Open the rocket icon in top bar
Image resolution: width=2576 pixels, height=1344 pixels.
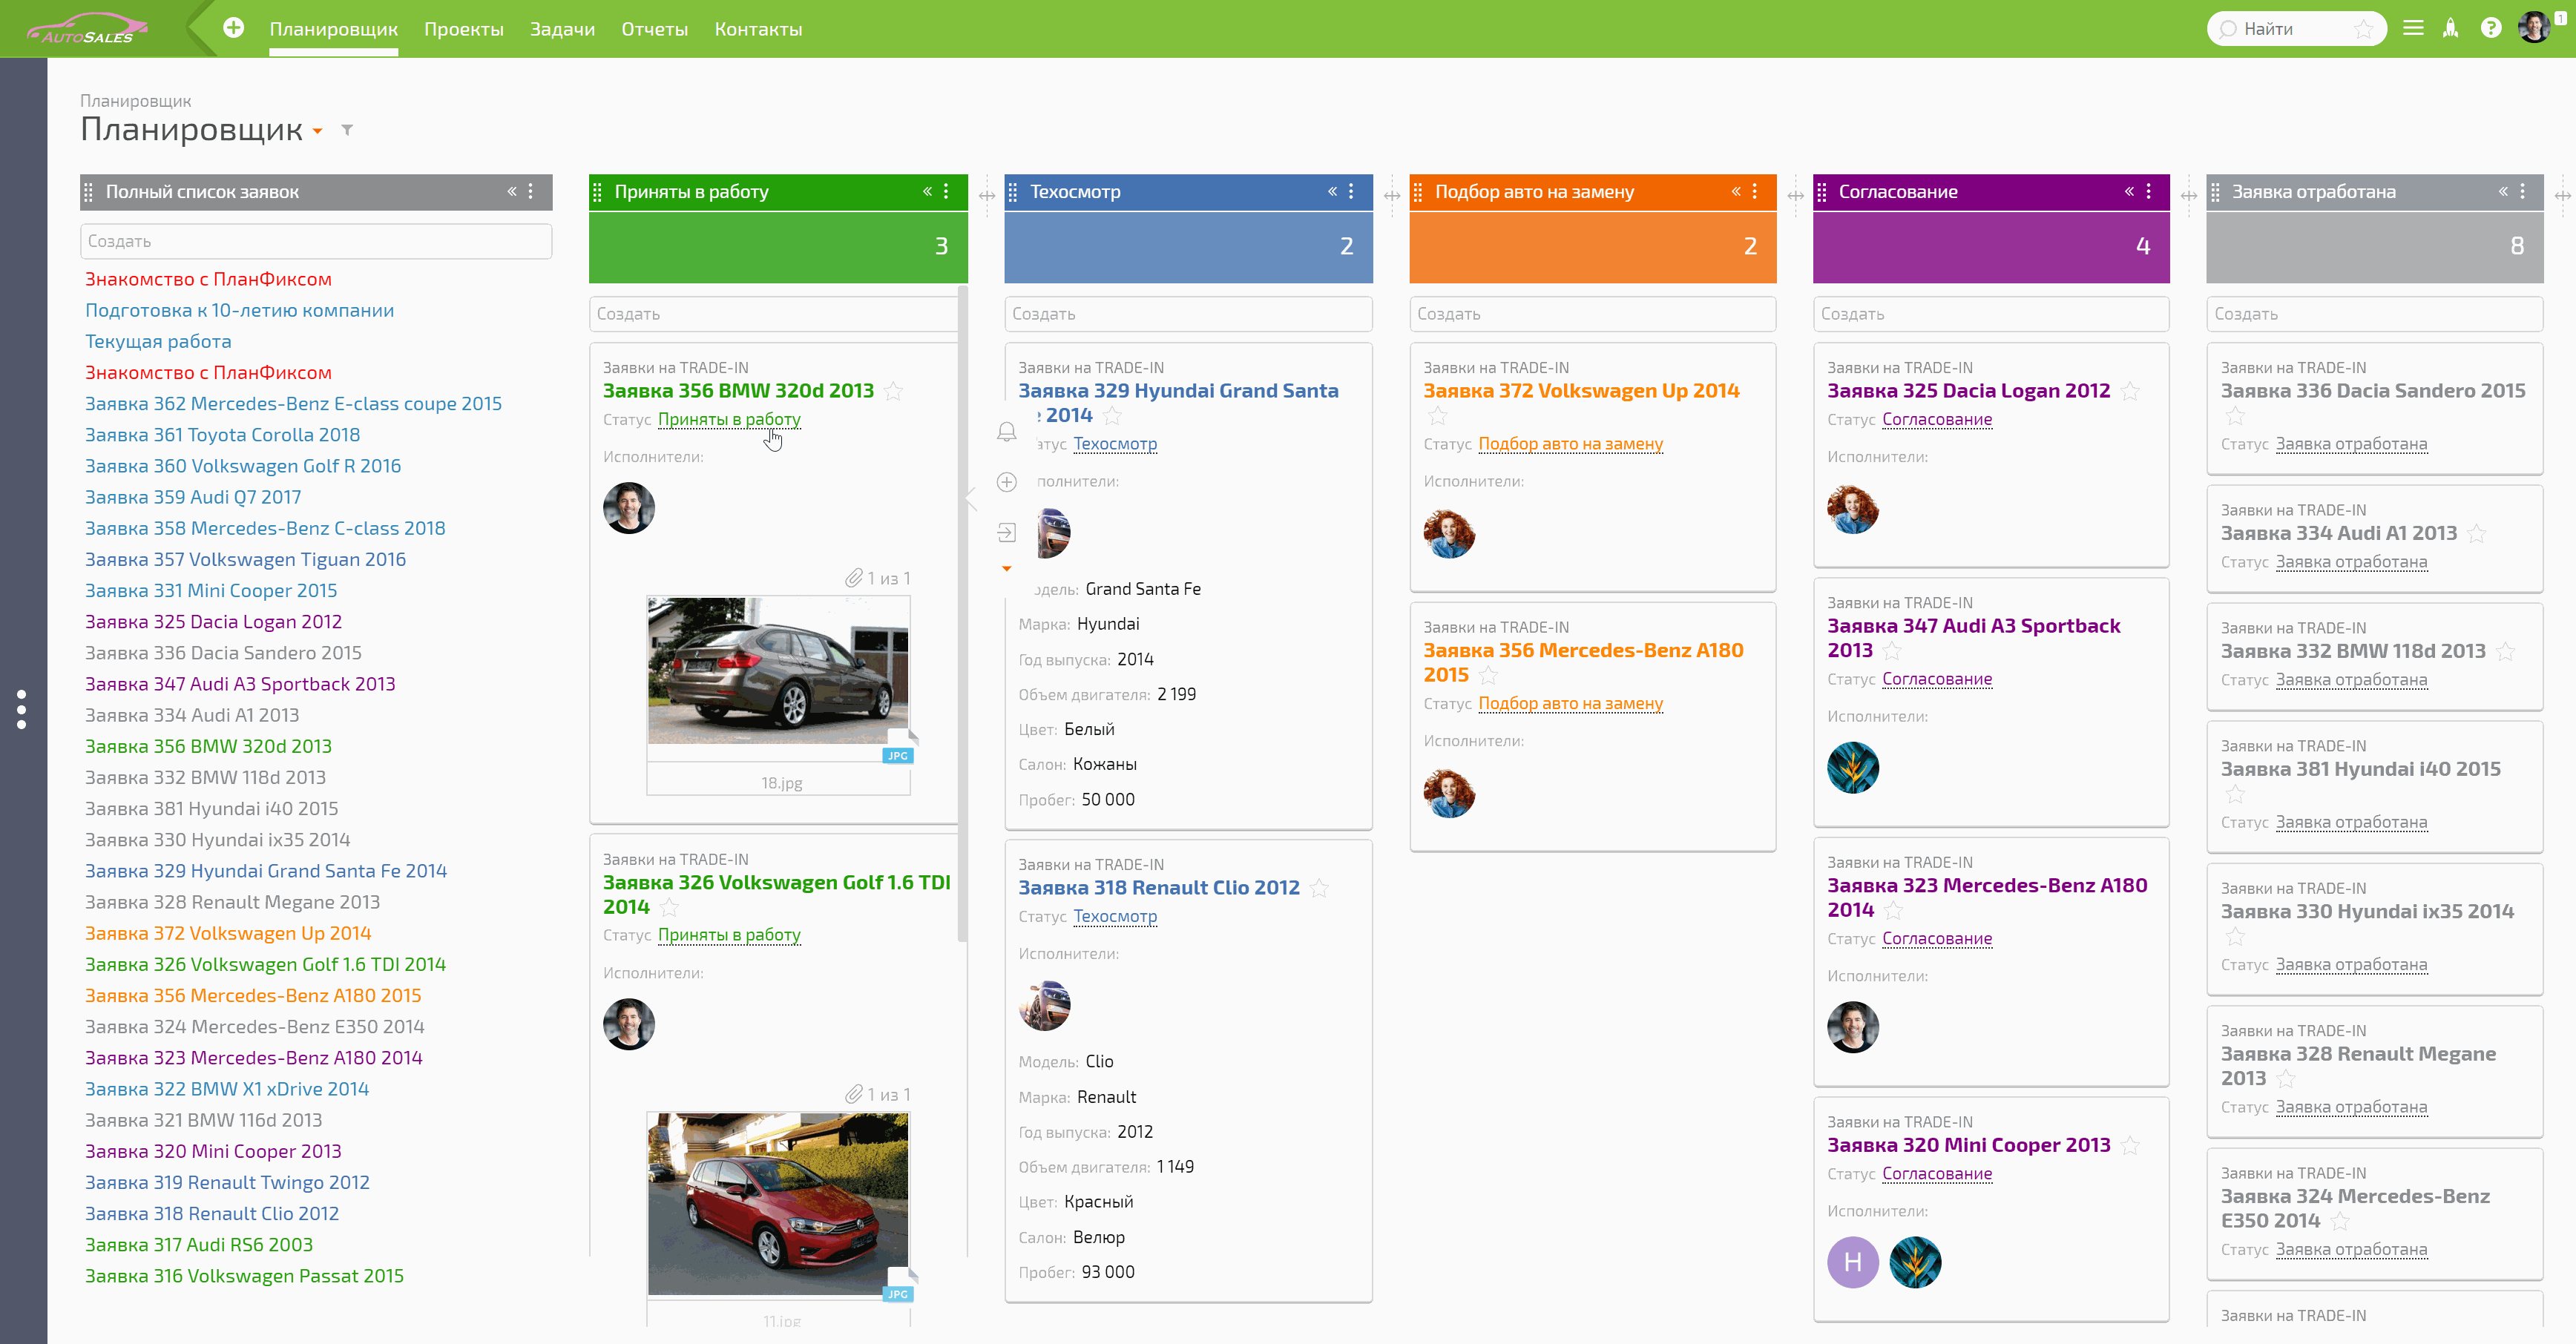[x=2450, y=28]
